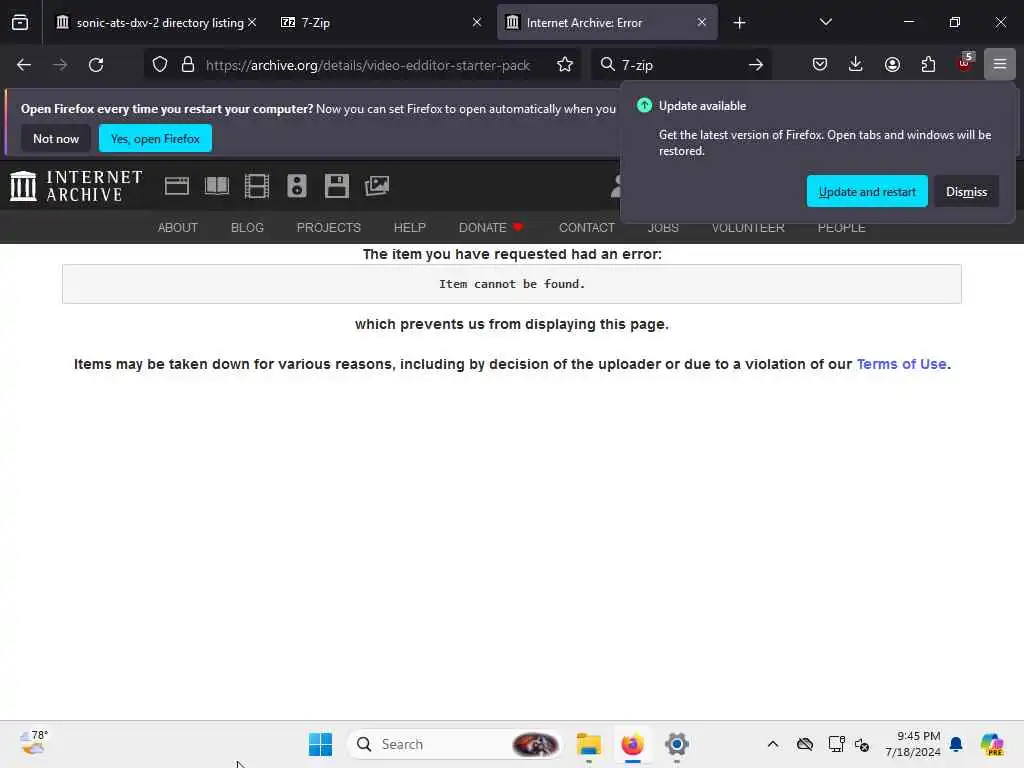The image size is (1024, 768).
Task: Open File Explorer from the taskbar
Action: tap(588, 744)
